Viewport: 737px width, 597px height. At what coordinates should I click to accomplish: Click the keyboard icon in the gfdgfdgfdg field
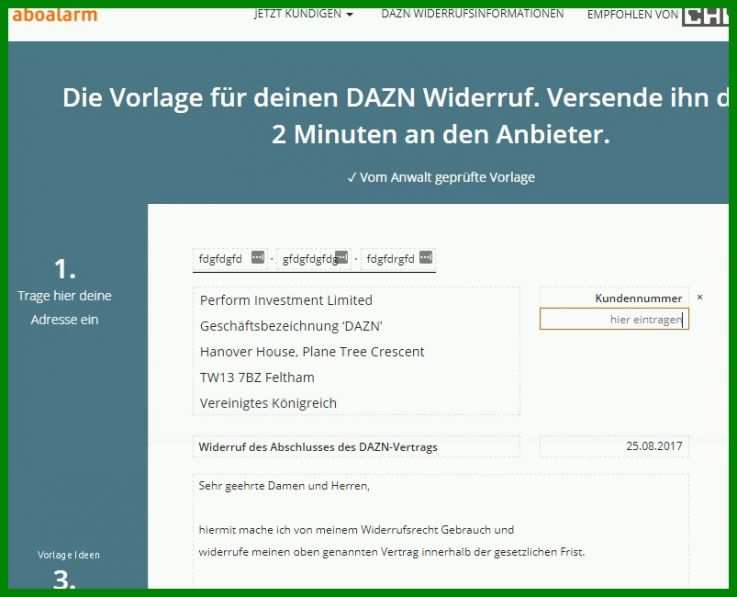[x=342, y=257]
